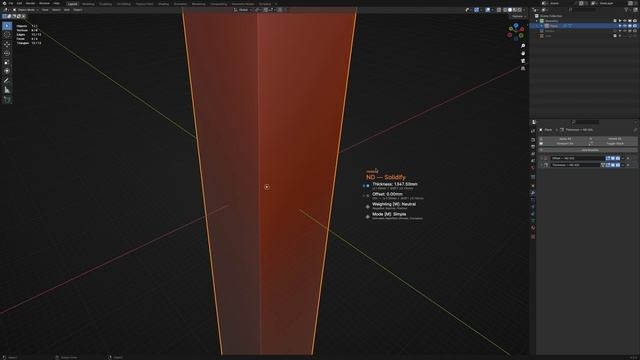
Task: Toggle render visibility for the Offset modifier
Action: point(618,158)
